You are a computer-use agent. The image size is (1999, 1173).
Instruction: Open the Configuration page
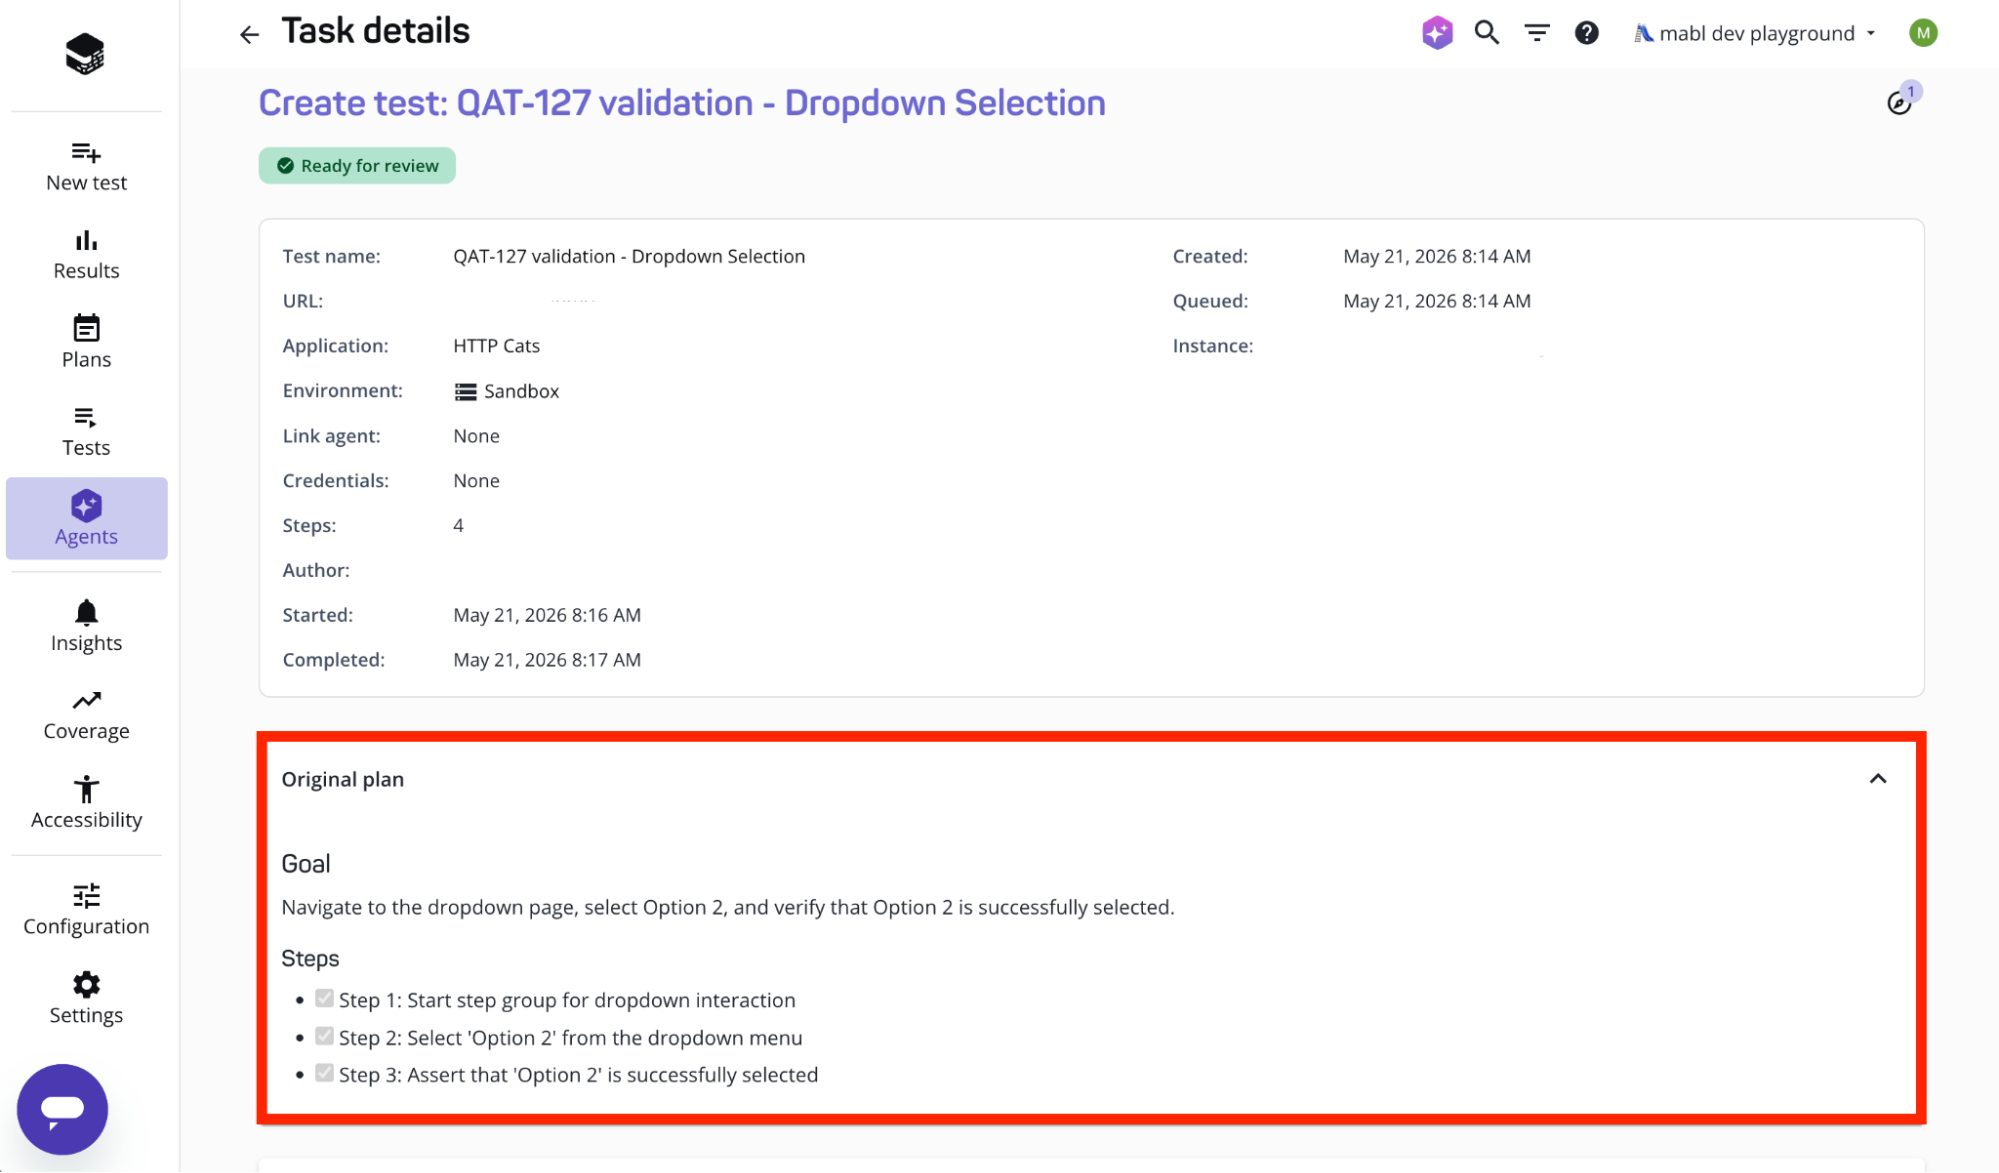point(86,909)
